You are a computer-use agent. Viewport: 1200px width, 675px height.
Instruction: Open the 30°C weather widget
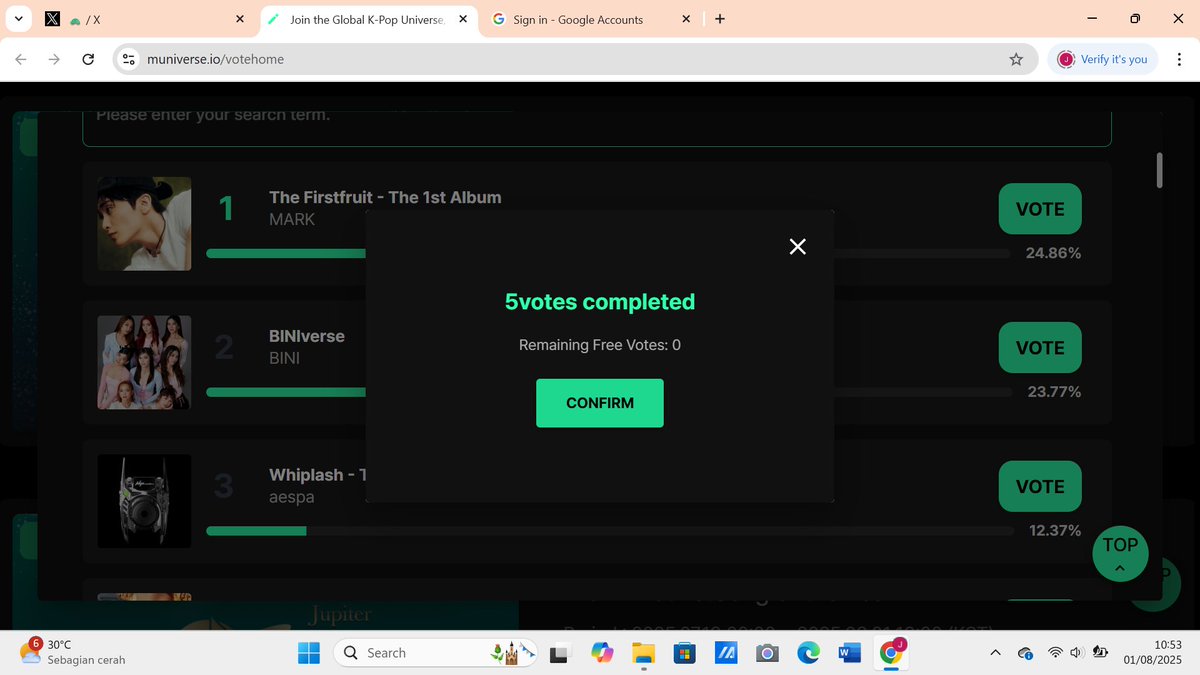[x=72, y=652]
